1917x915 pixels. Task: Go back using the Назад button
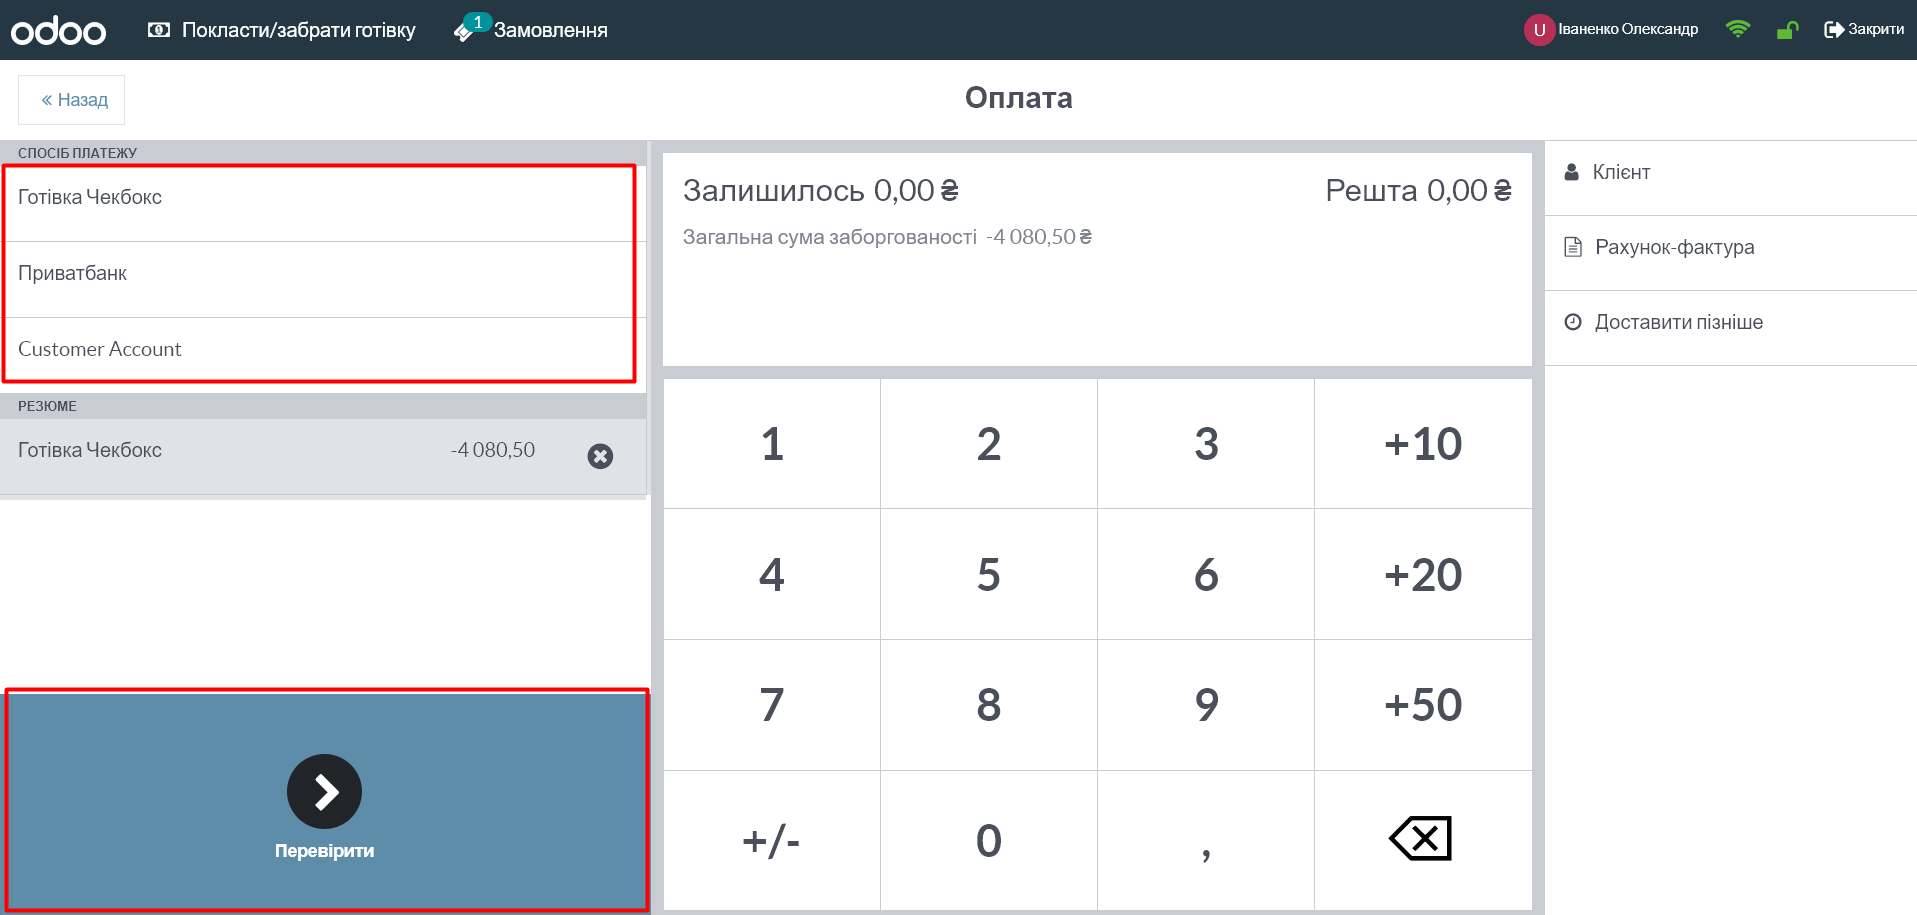click(72, 100)
